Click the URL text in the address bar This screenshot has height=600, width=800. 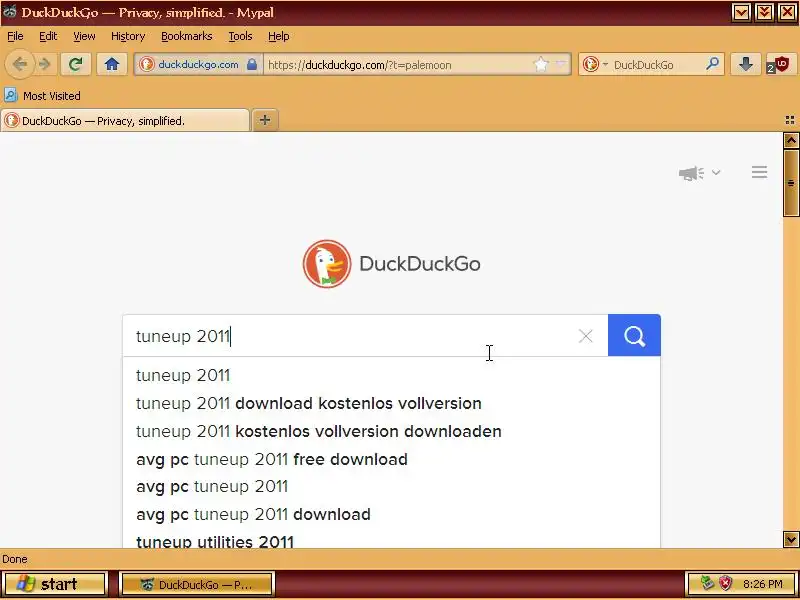(x=359, y=65)
